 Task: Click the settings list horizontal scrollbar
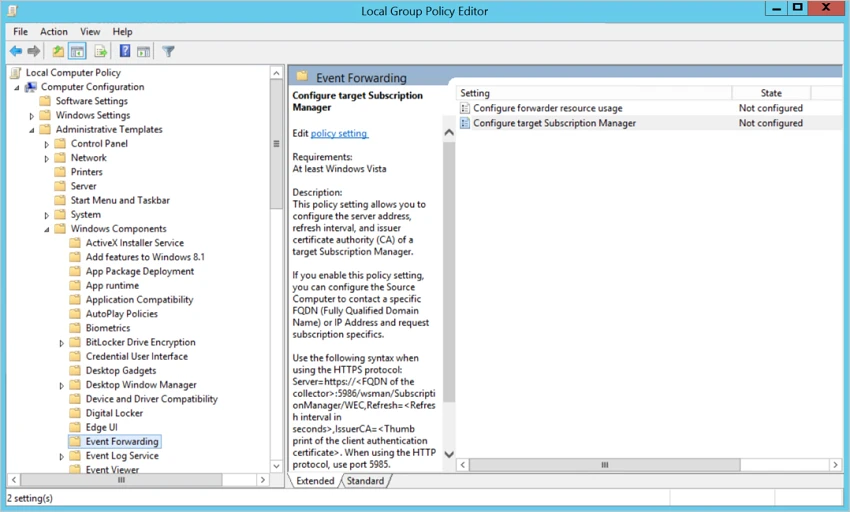(x=605, y=465)
